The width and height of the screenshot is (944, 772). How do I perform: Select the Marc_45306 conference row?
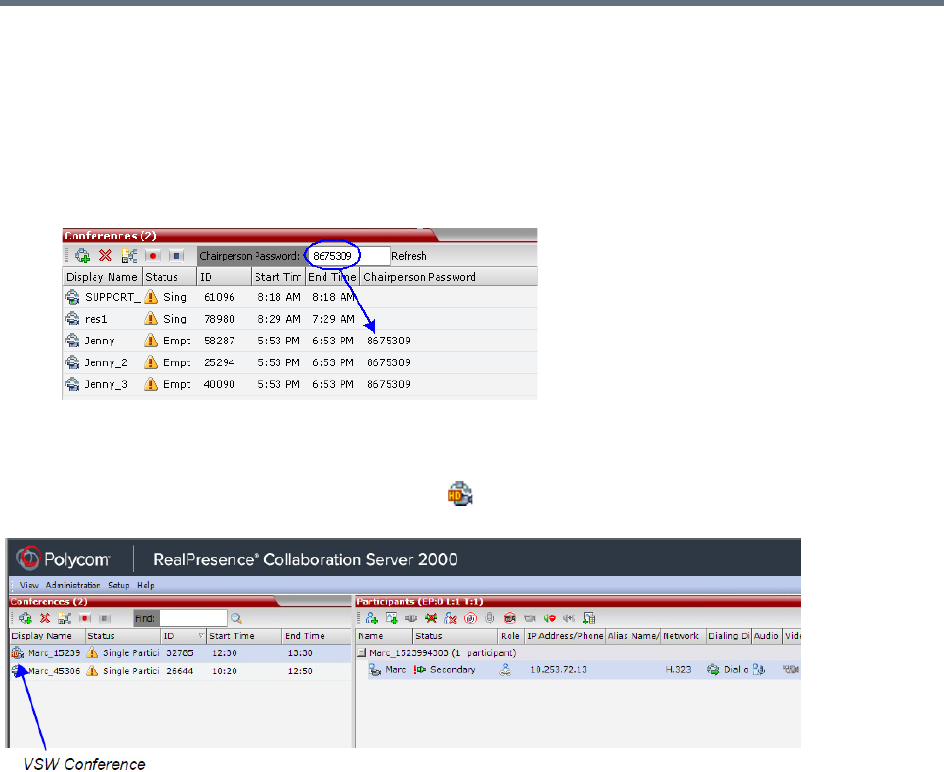click(181, 671)
